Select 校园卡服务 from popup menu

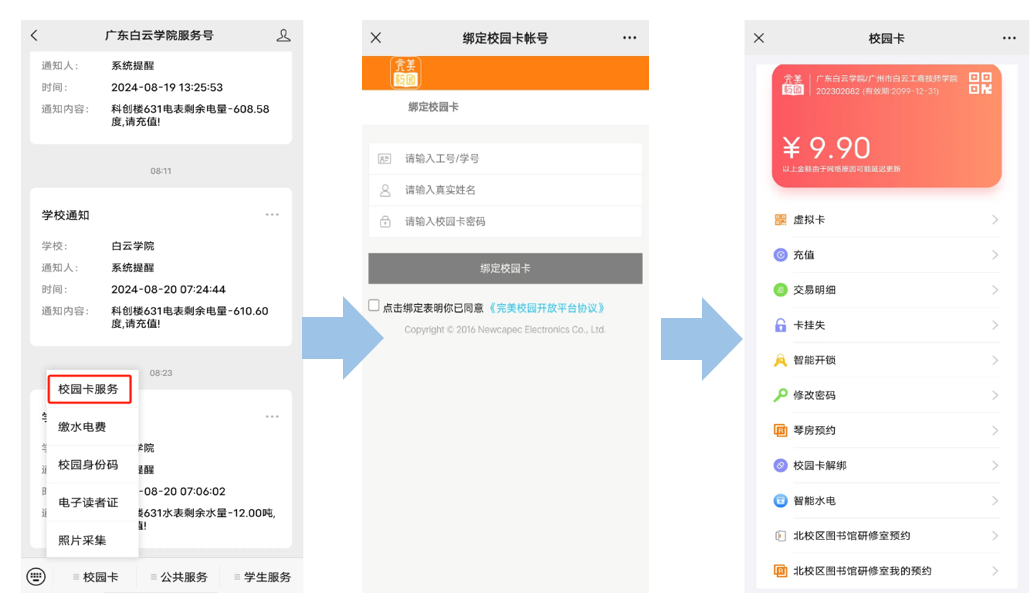click(x=88, y=389)
